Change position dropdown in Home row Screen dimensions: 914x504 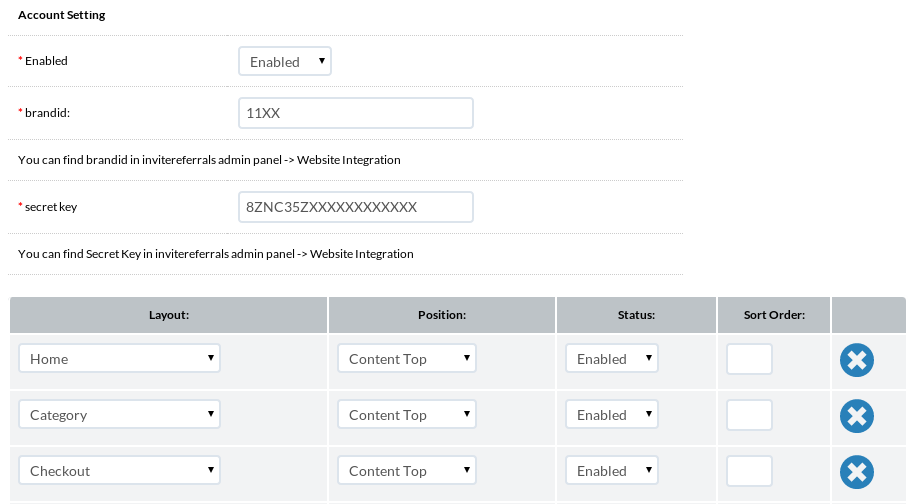click(407, 358)
